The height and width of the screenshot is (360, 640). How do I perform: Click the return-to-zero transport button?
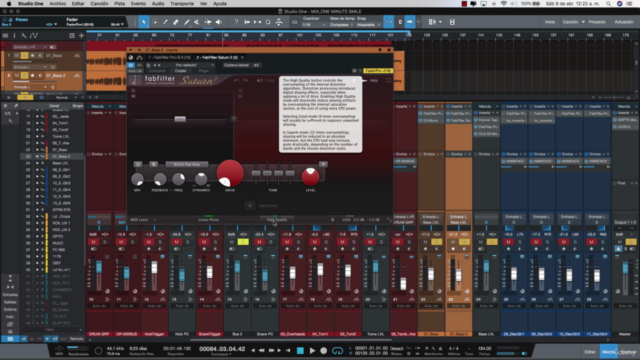288,350
